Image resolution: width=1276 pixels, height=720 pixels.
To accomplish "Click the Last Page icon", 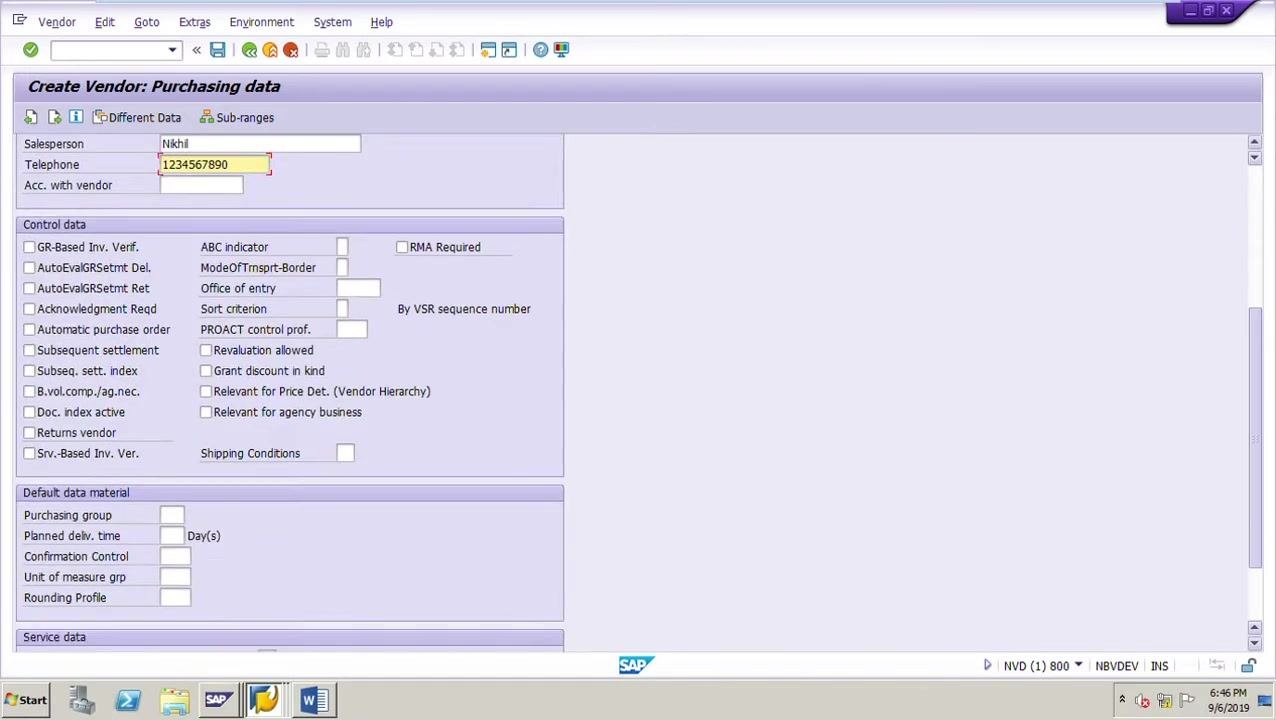I will (457, 50).
